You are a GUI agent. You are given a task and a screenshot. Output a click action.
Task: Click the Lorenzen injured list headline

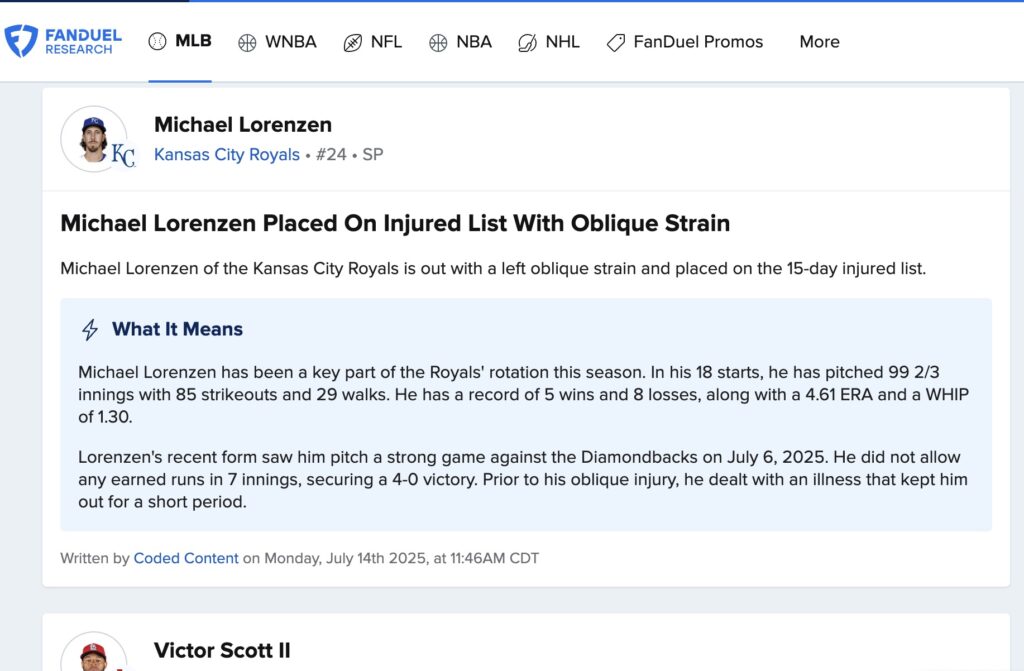click(395, 223)
